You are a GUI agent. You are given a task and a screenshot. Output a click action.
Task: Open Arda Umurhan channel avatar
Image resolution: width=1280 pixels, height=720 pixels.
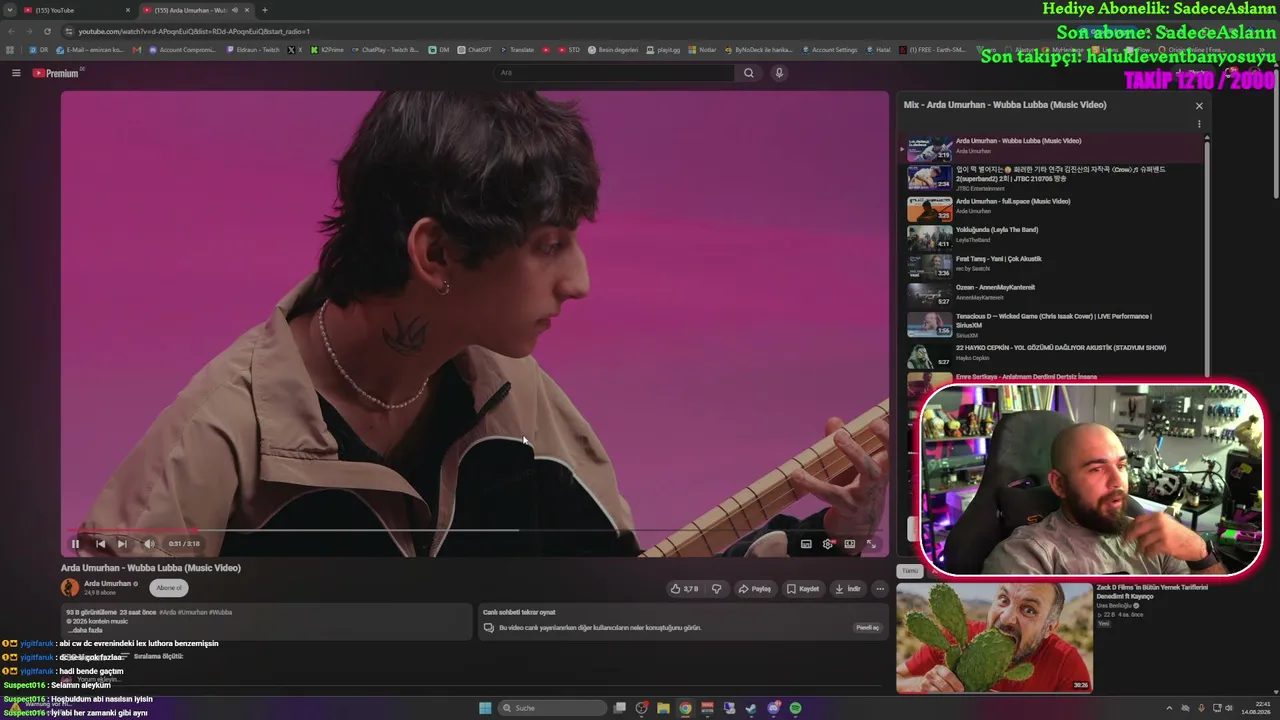70,588
